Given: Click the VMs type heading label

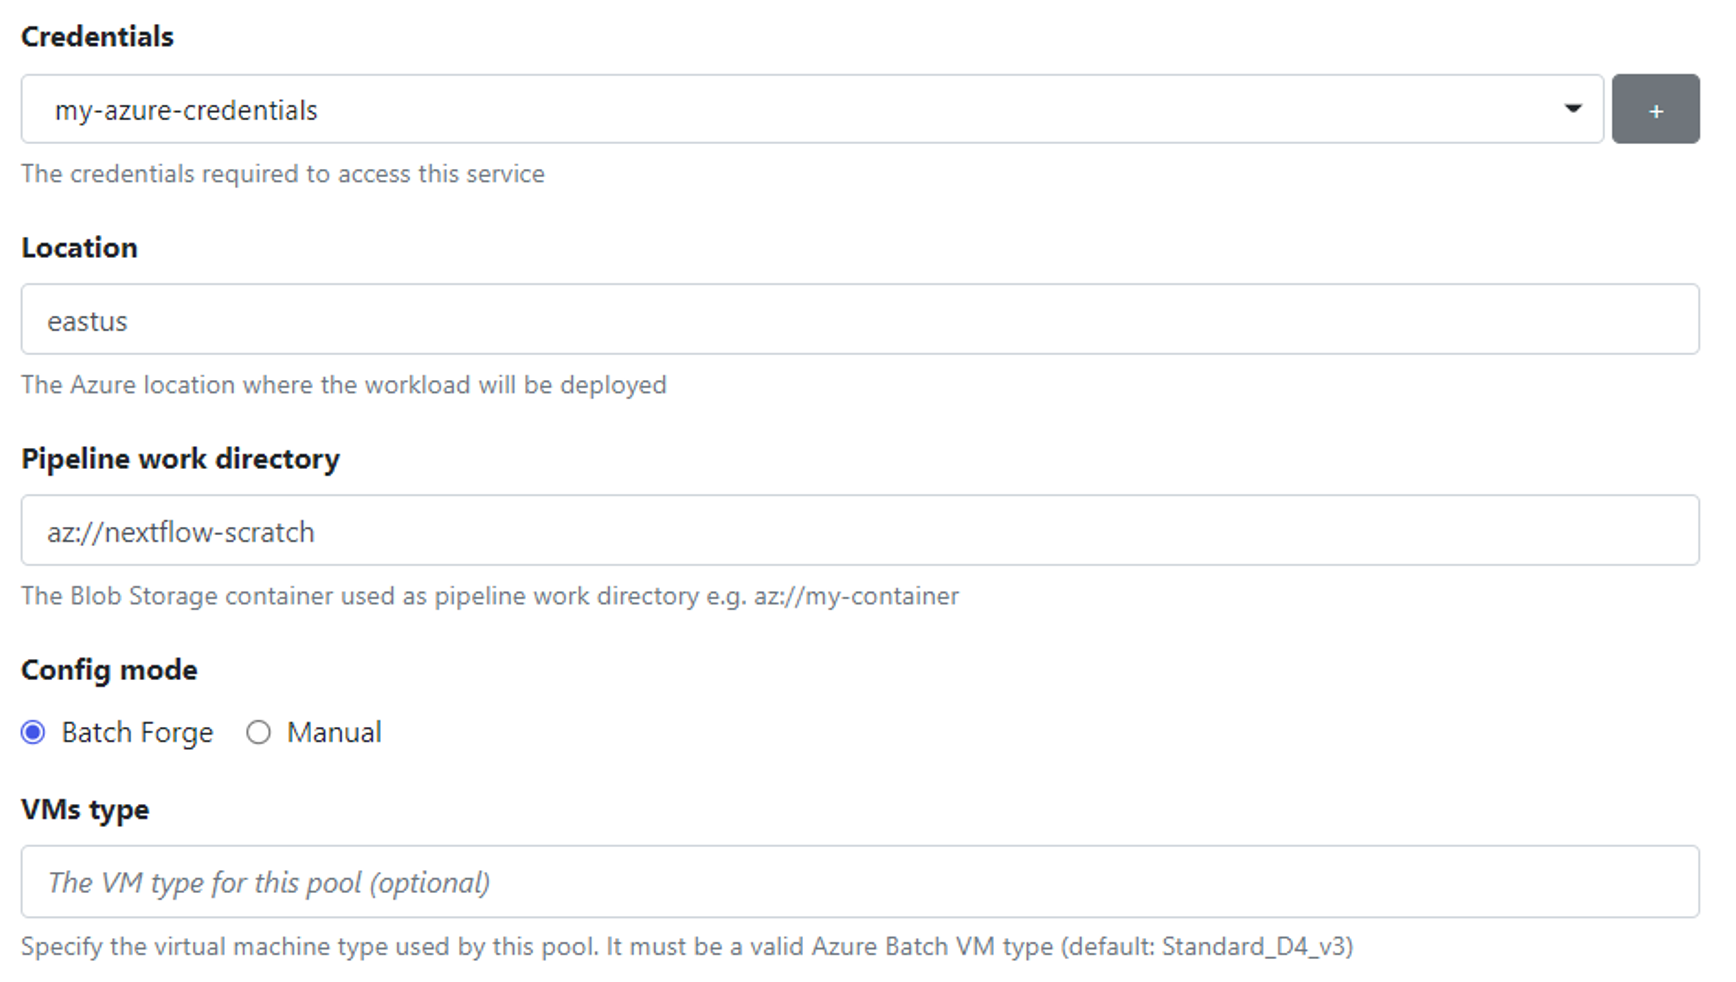Looking at the screenshot, I should (x=85, y=810).
